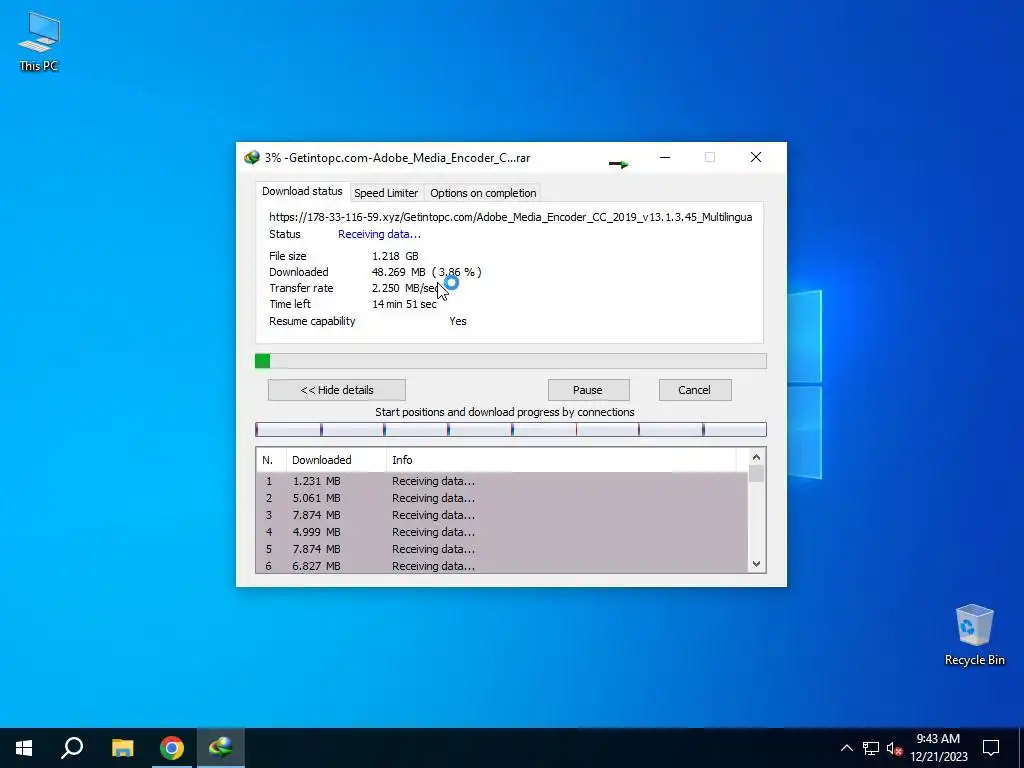Open File Explorer from the taskbar

[x=122, y=748]
